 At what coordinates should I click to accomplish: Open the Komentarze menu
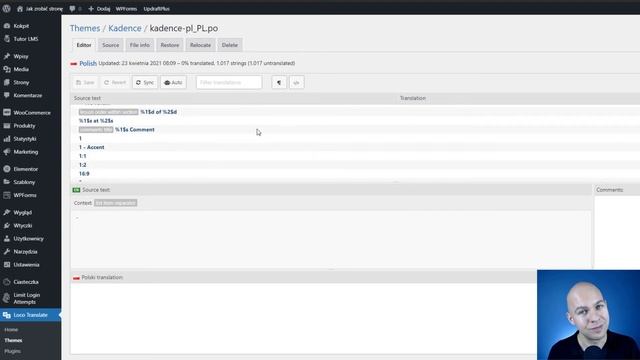pos(28,96)
